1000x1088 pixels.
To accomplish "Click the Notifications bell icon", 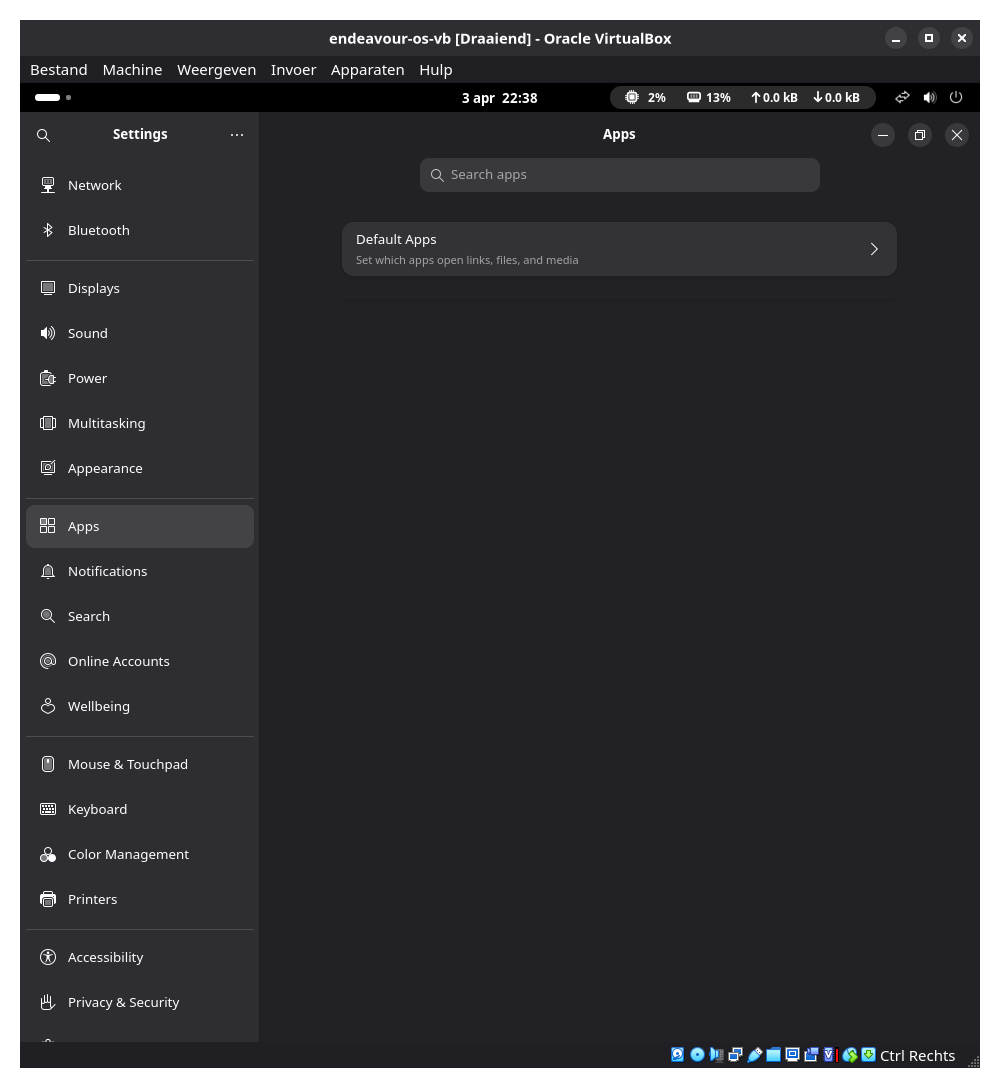I will [48, 571].
